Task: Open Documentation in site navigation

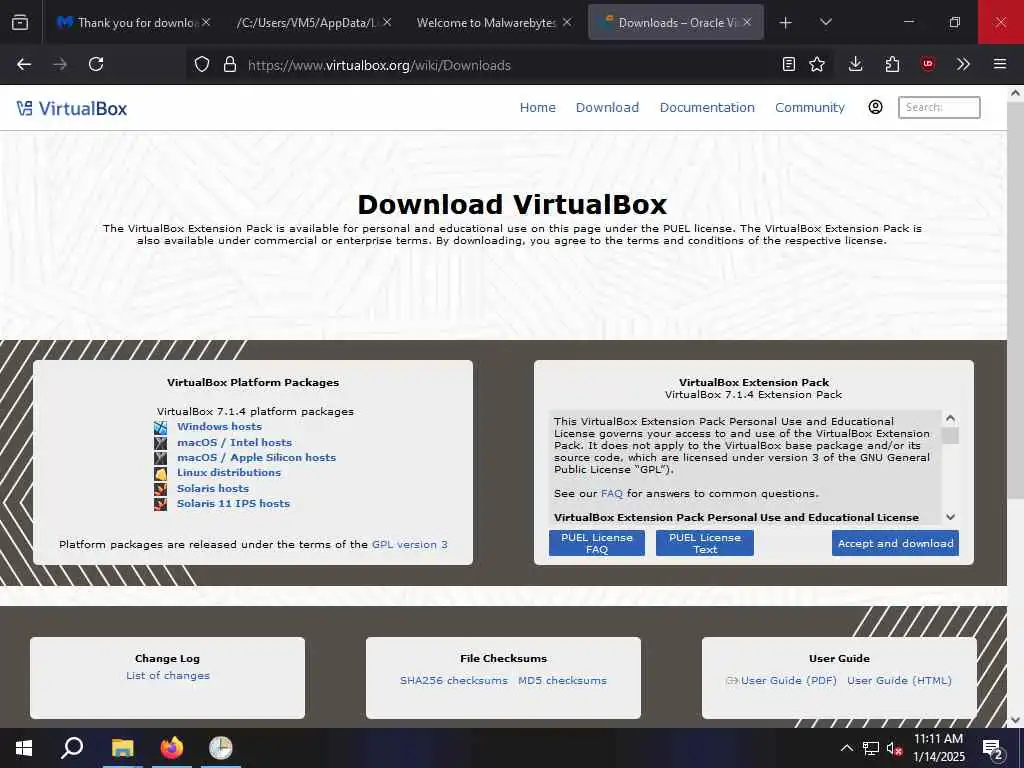Action: click(x=707, y=108)
